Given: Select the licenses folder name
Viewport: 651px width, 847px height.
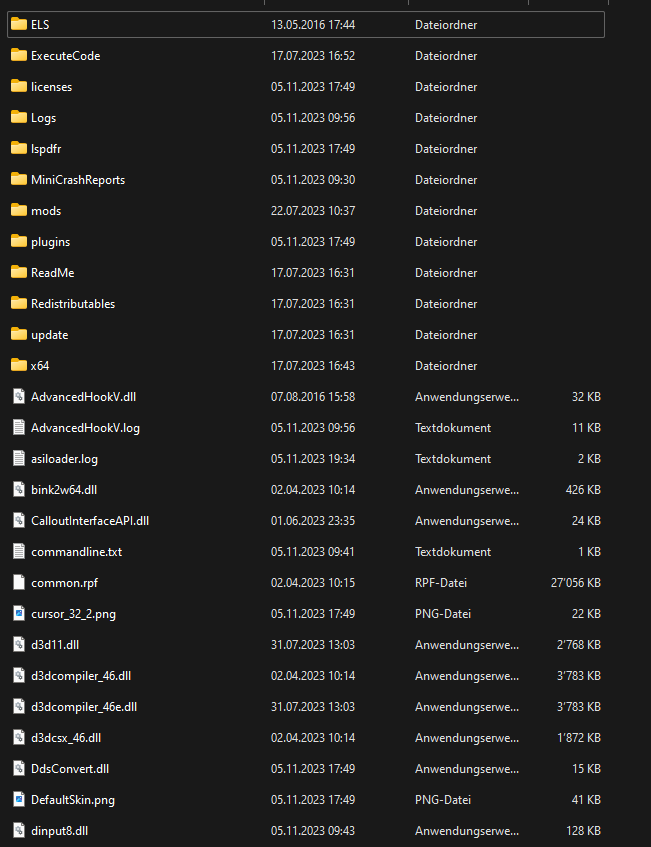Looking at the screenshot, I should click(51, 86).
